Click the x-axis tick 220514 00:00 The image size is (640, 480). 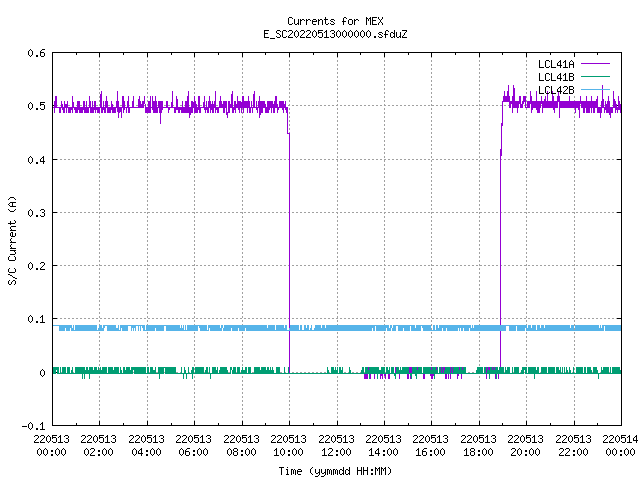(620, 445)
